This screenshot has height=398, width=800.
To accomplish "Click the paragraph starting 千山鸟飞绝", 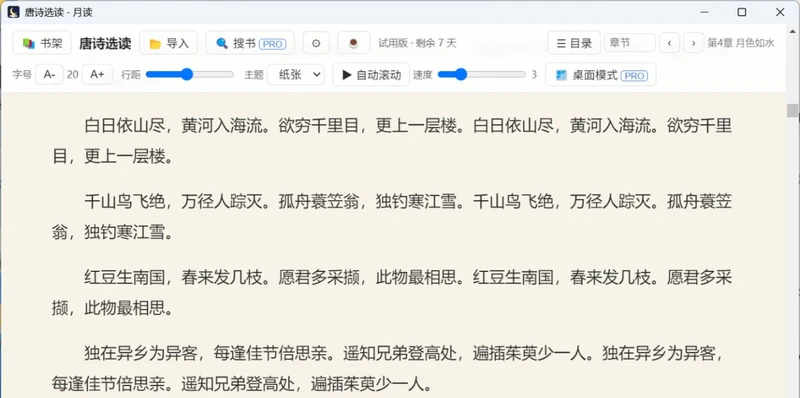I will tap(392, 217).
